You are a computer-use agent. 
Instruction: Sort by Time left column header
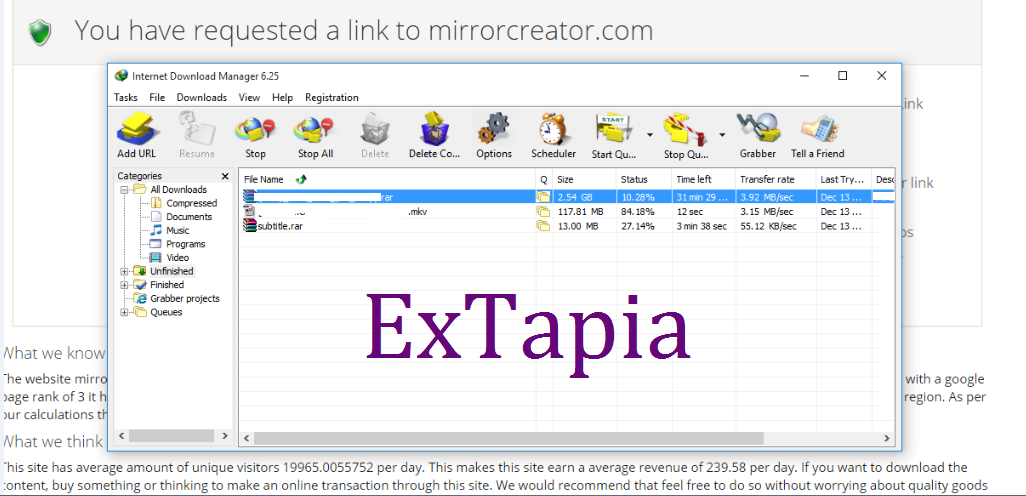click(x=703, y=179)
